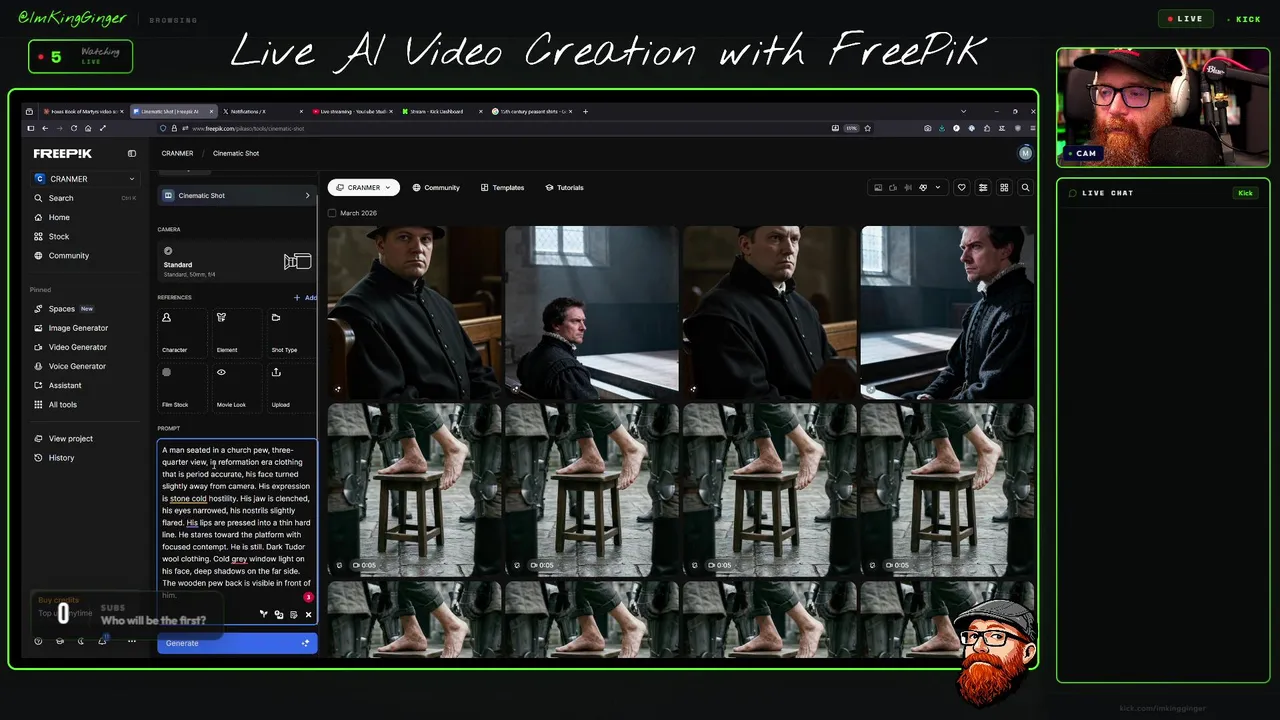Screen dimensions: 1280x720
Task: Switch to the Community tab
Action: click(436, 187)
